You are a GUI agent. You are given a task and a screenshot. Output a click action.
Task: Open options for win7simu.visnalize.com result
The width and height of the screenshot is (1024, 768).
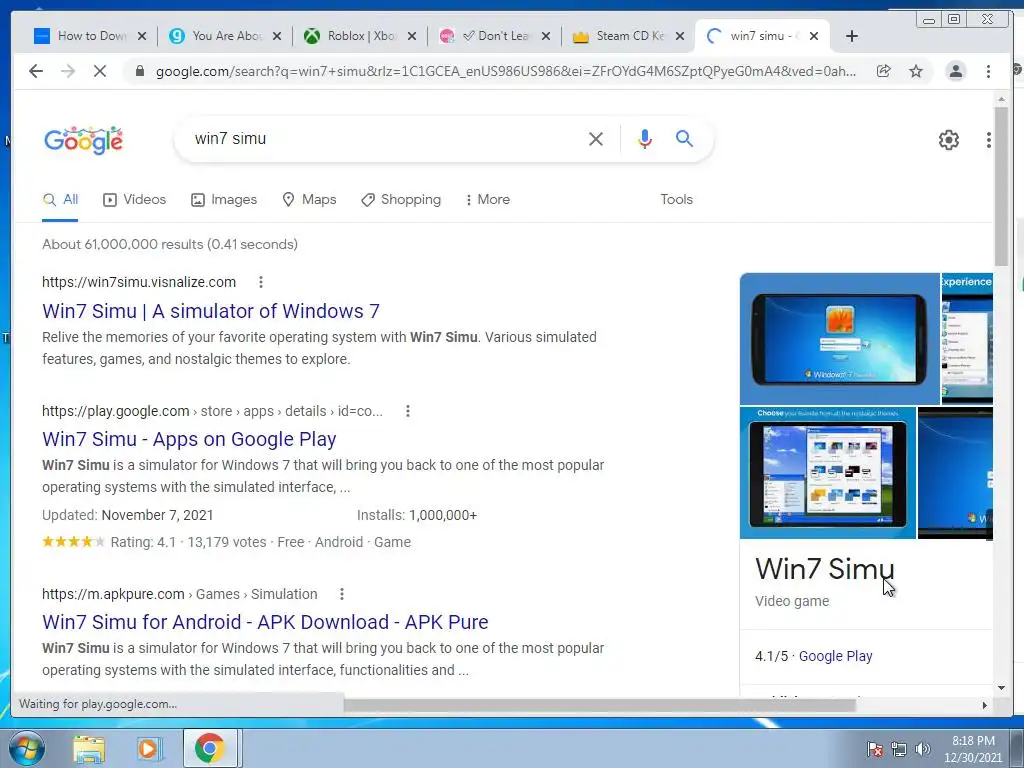coord(261,282)
